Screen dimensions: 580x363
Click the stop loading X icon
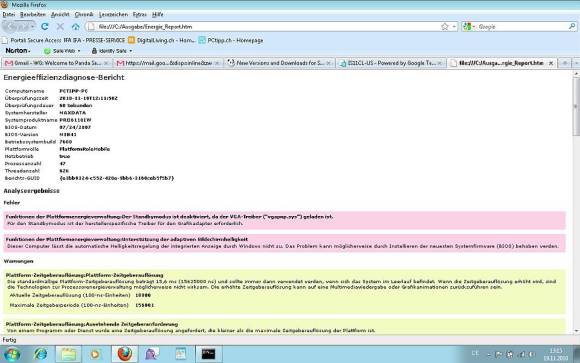pos(60,27)
